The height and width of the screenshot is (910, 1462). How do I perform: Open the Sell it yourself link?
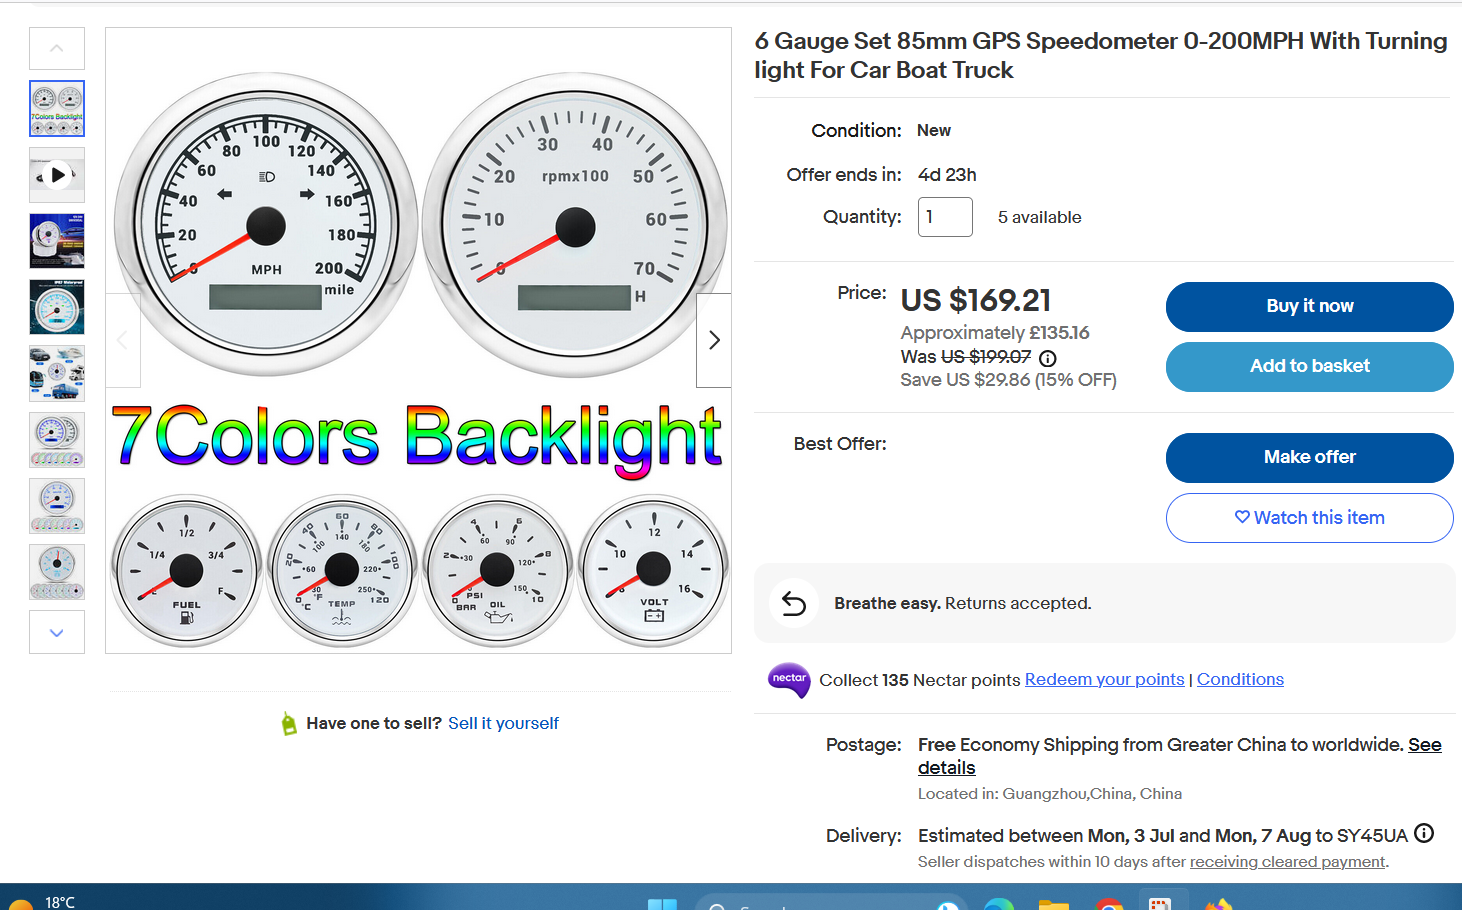click(x=503, y=723)
